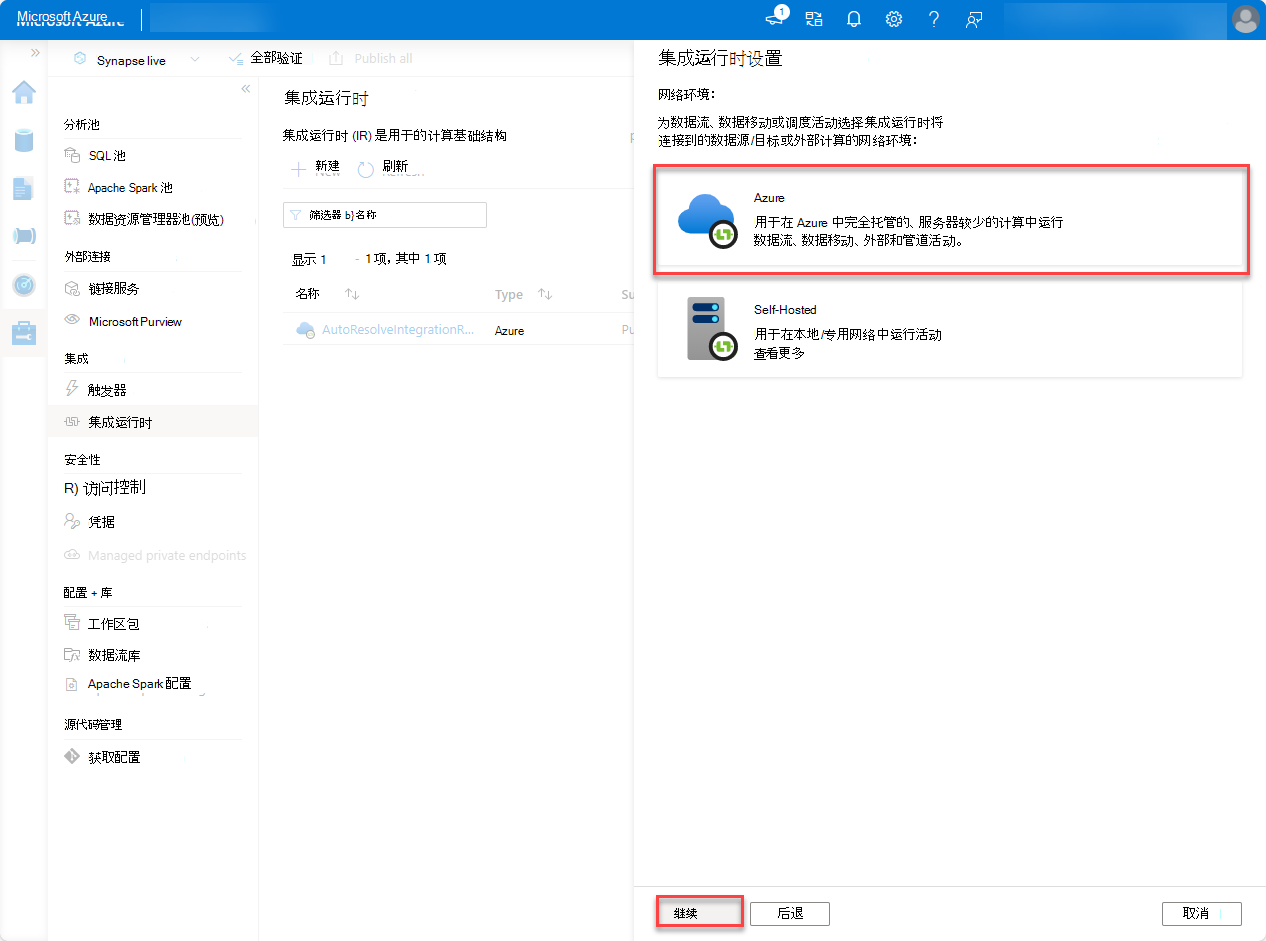Open the settings gear in header
Screen dimensions: 1266x941
pos(894,19)
